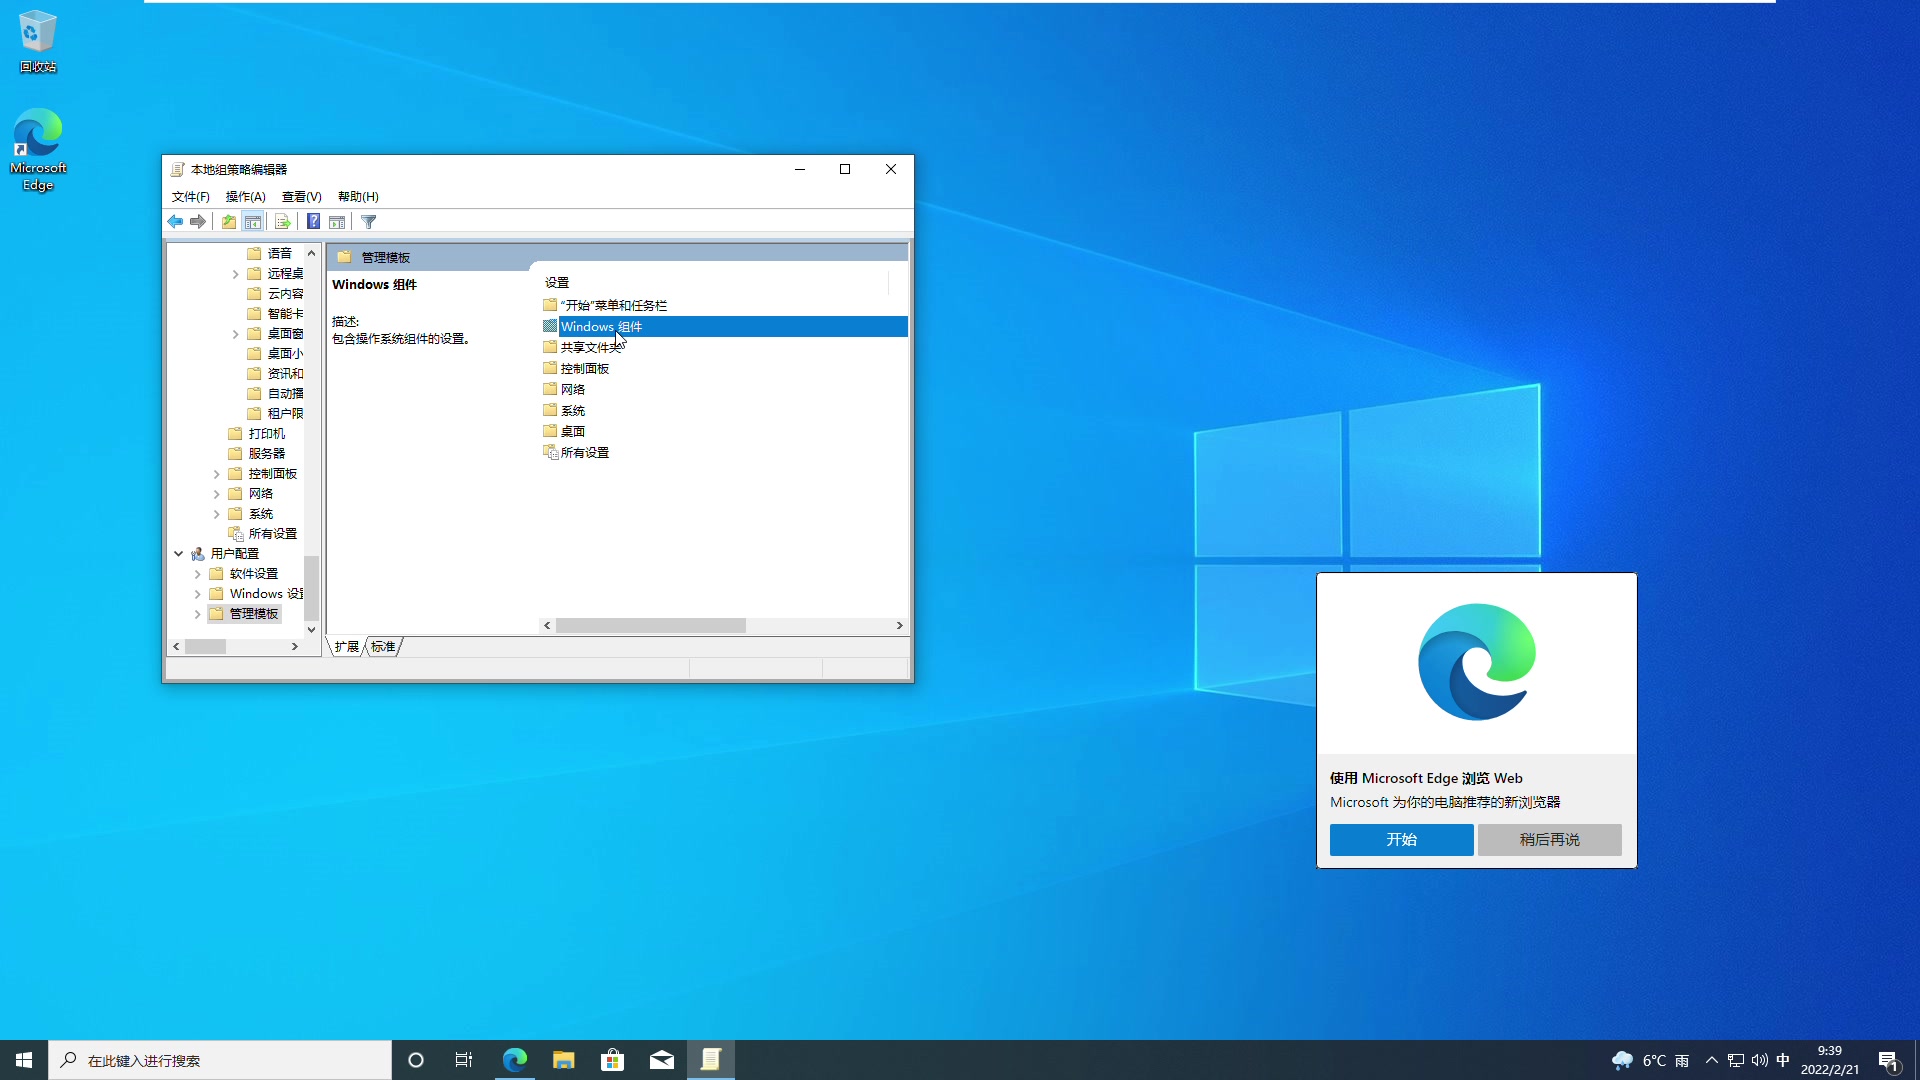Show hidden tray icons chevron
1920x1080 pixels.
(x=1712, y=1060)
